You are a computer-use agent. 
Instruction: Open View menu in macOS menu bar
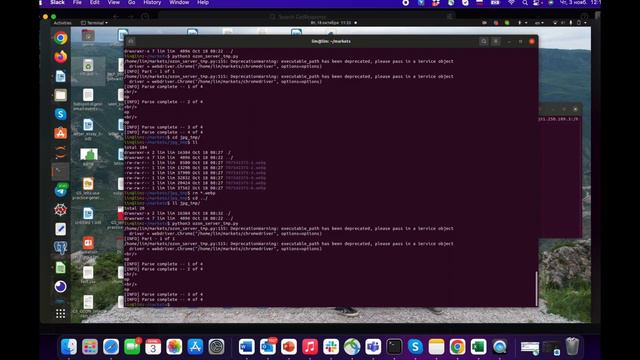[x=113, y=2]
